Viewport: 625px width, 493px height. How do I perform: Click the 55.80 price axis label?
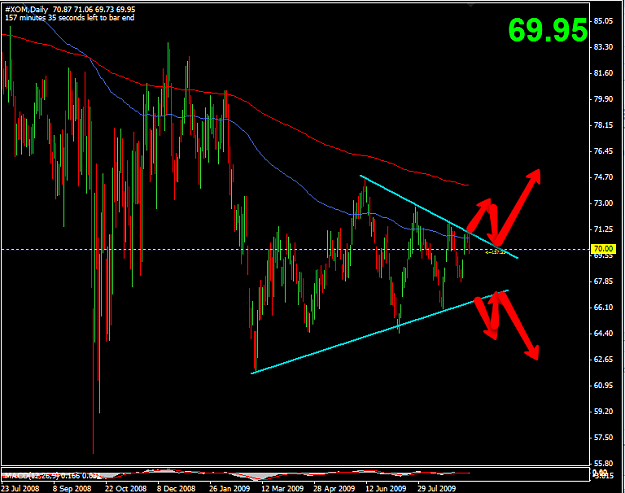(603, 464)
